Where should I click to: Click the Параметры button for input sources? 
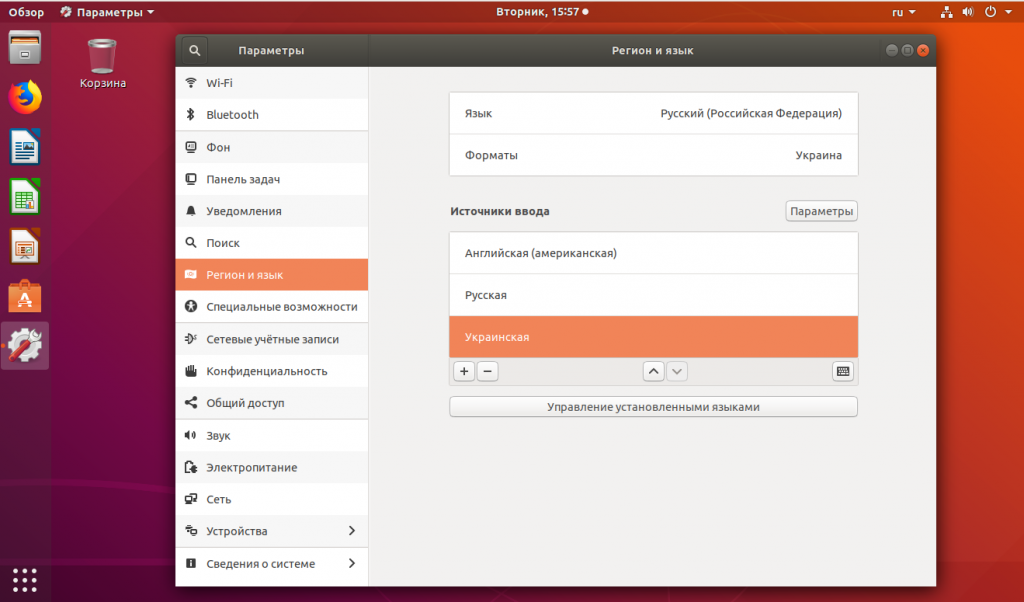click(821, 211)
